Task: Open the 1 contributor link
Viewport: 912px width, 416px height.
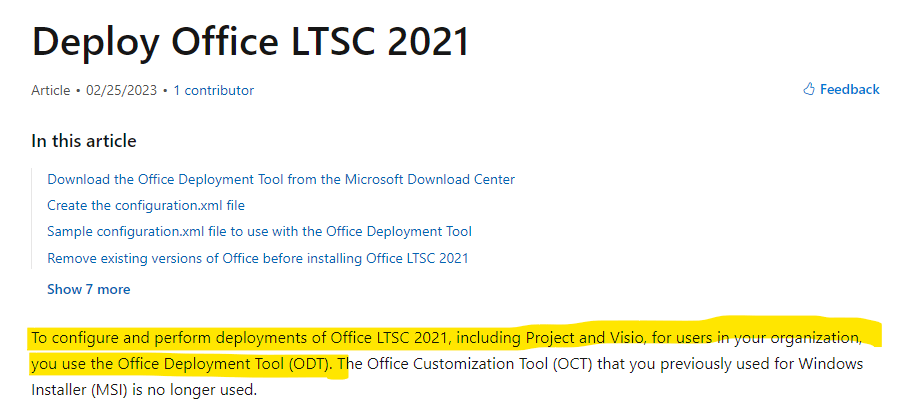Action: click(213, 90)
